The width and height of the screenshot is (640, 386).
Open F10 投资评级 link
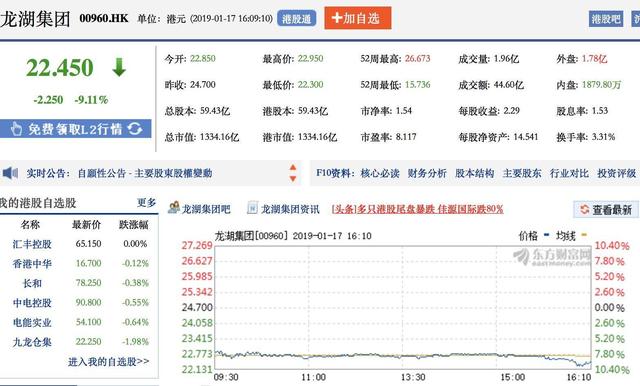point(617,173)
